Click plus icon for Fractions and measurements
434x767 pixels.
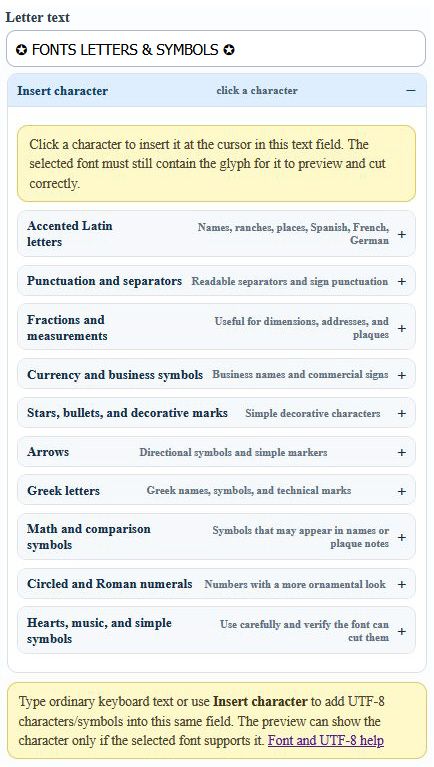click(402, 328)
